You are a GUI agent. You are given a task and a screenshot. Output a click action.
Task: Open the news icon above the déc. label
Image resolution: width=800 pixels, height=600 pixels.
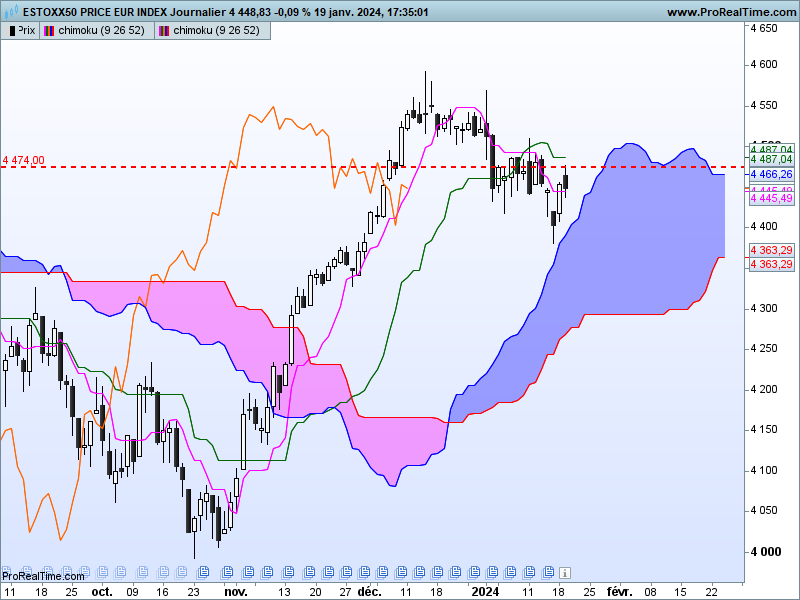pyautogui.click(x=365, y=571)
